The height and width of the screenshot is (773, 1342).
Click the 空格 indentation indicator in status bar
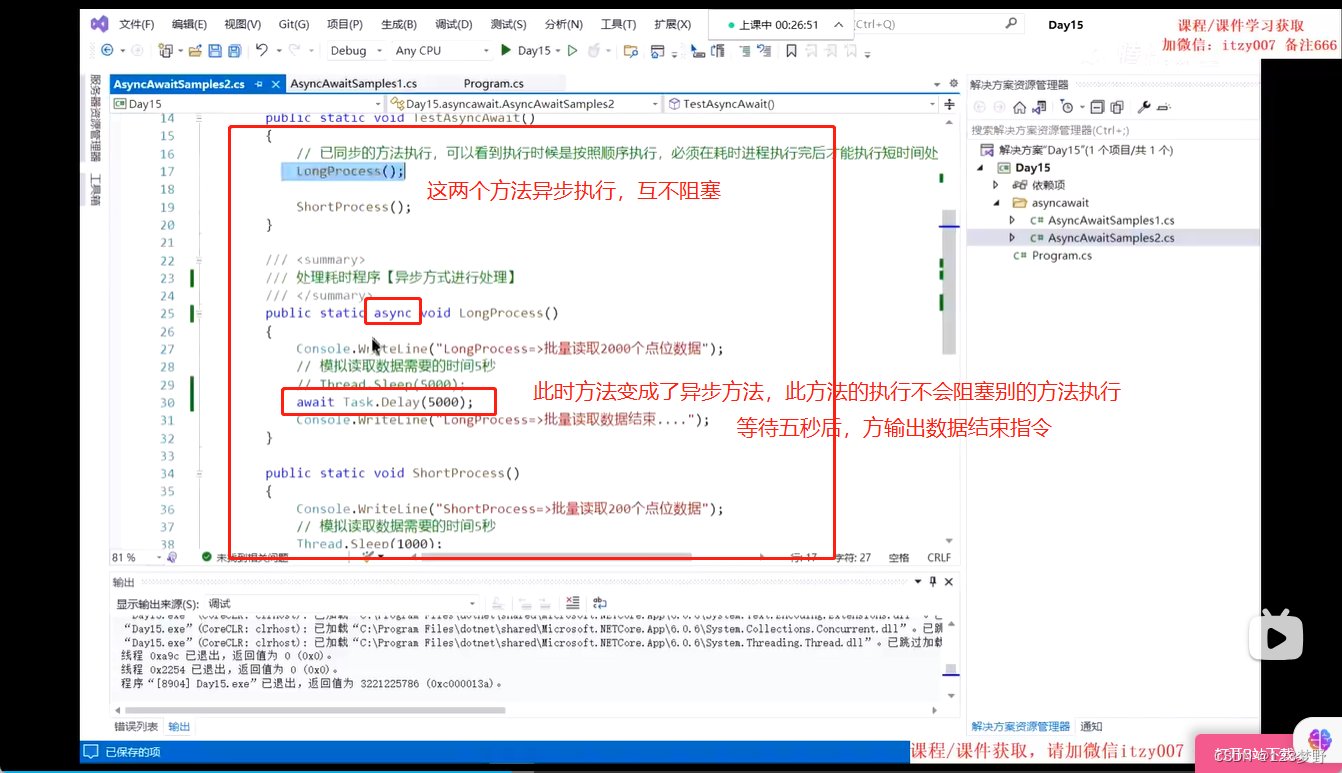(899, 558)
